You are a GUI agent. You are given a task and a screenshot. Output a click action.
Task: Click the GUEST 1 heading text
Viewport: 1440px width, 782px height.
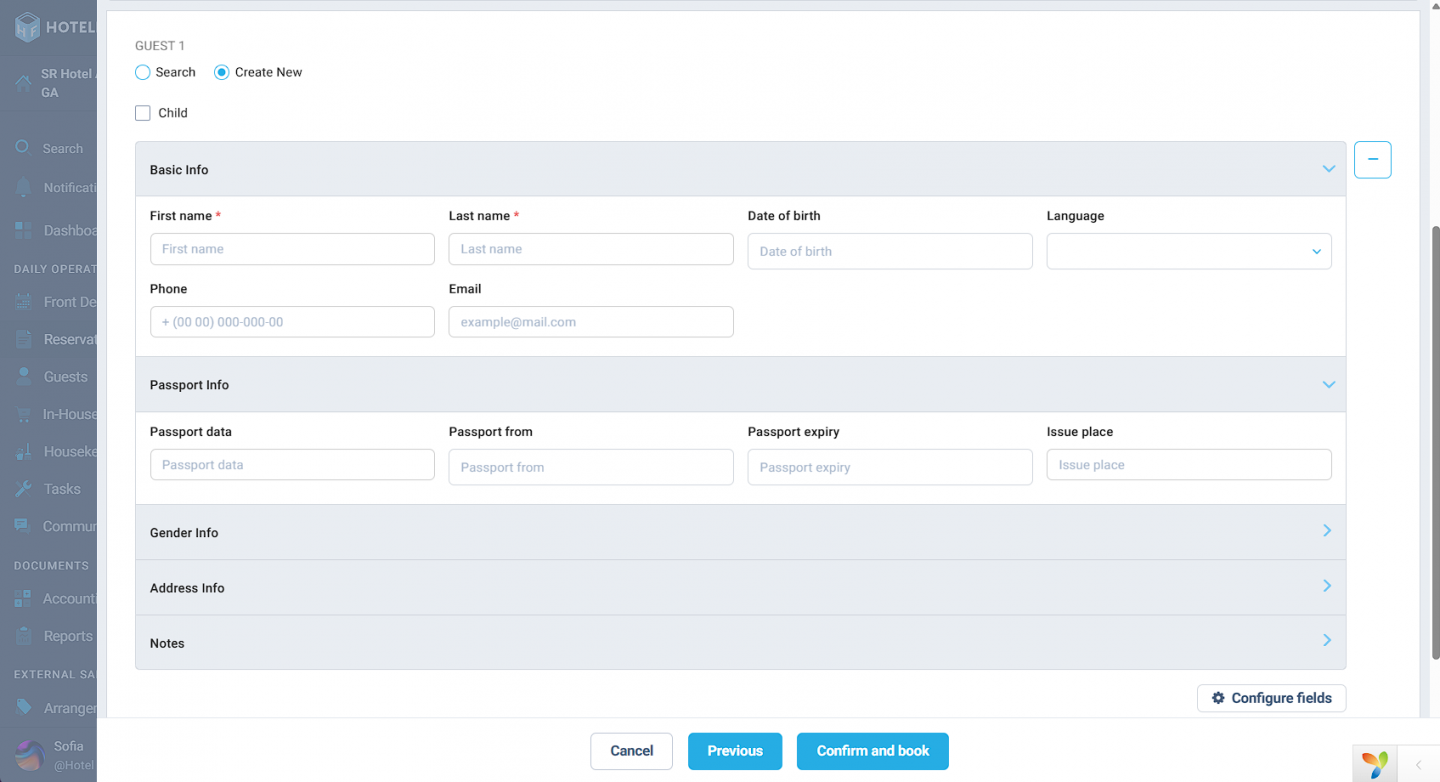(160, 46)
